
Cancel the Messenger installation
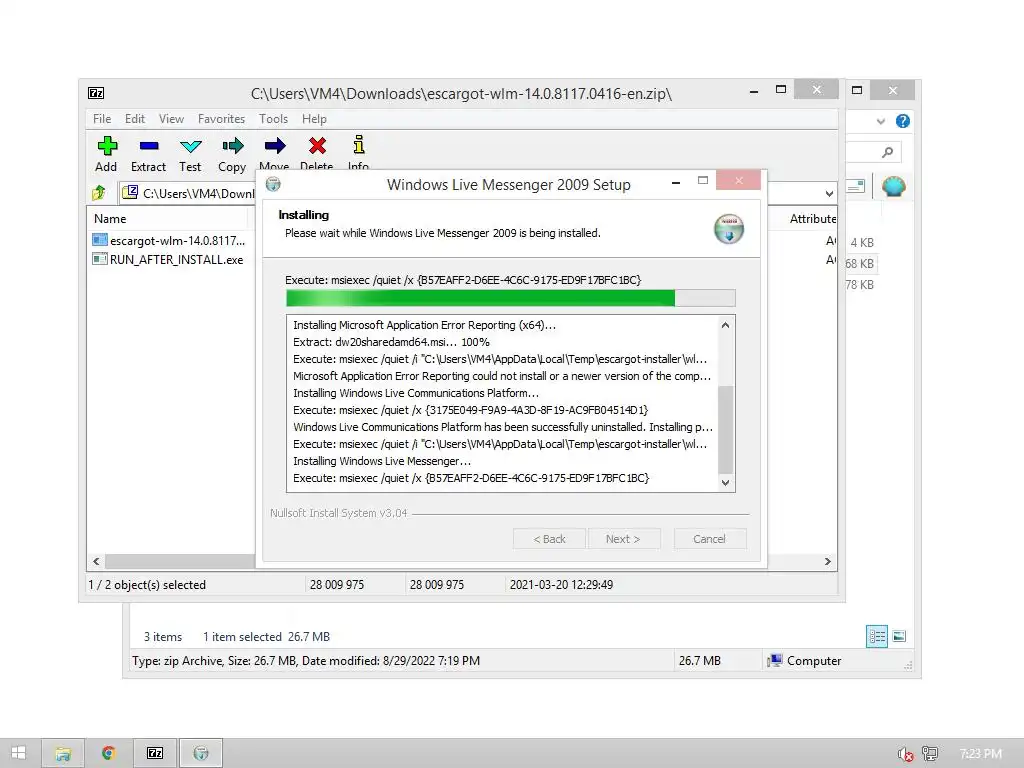709,539
